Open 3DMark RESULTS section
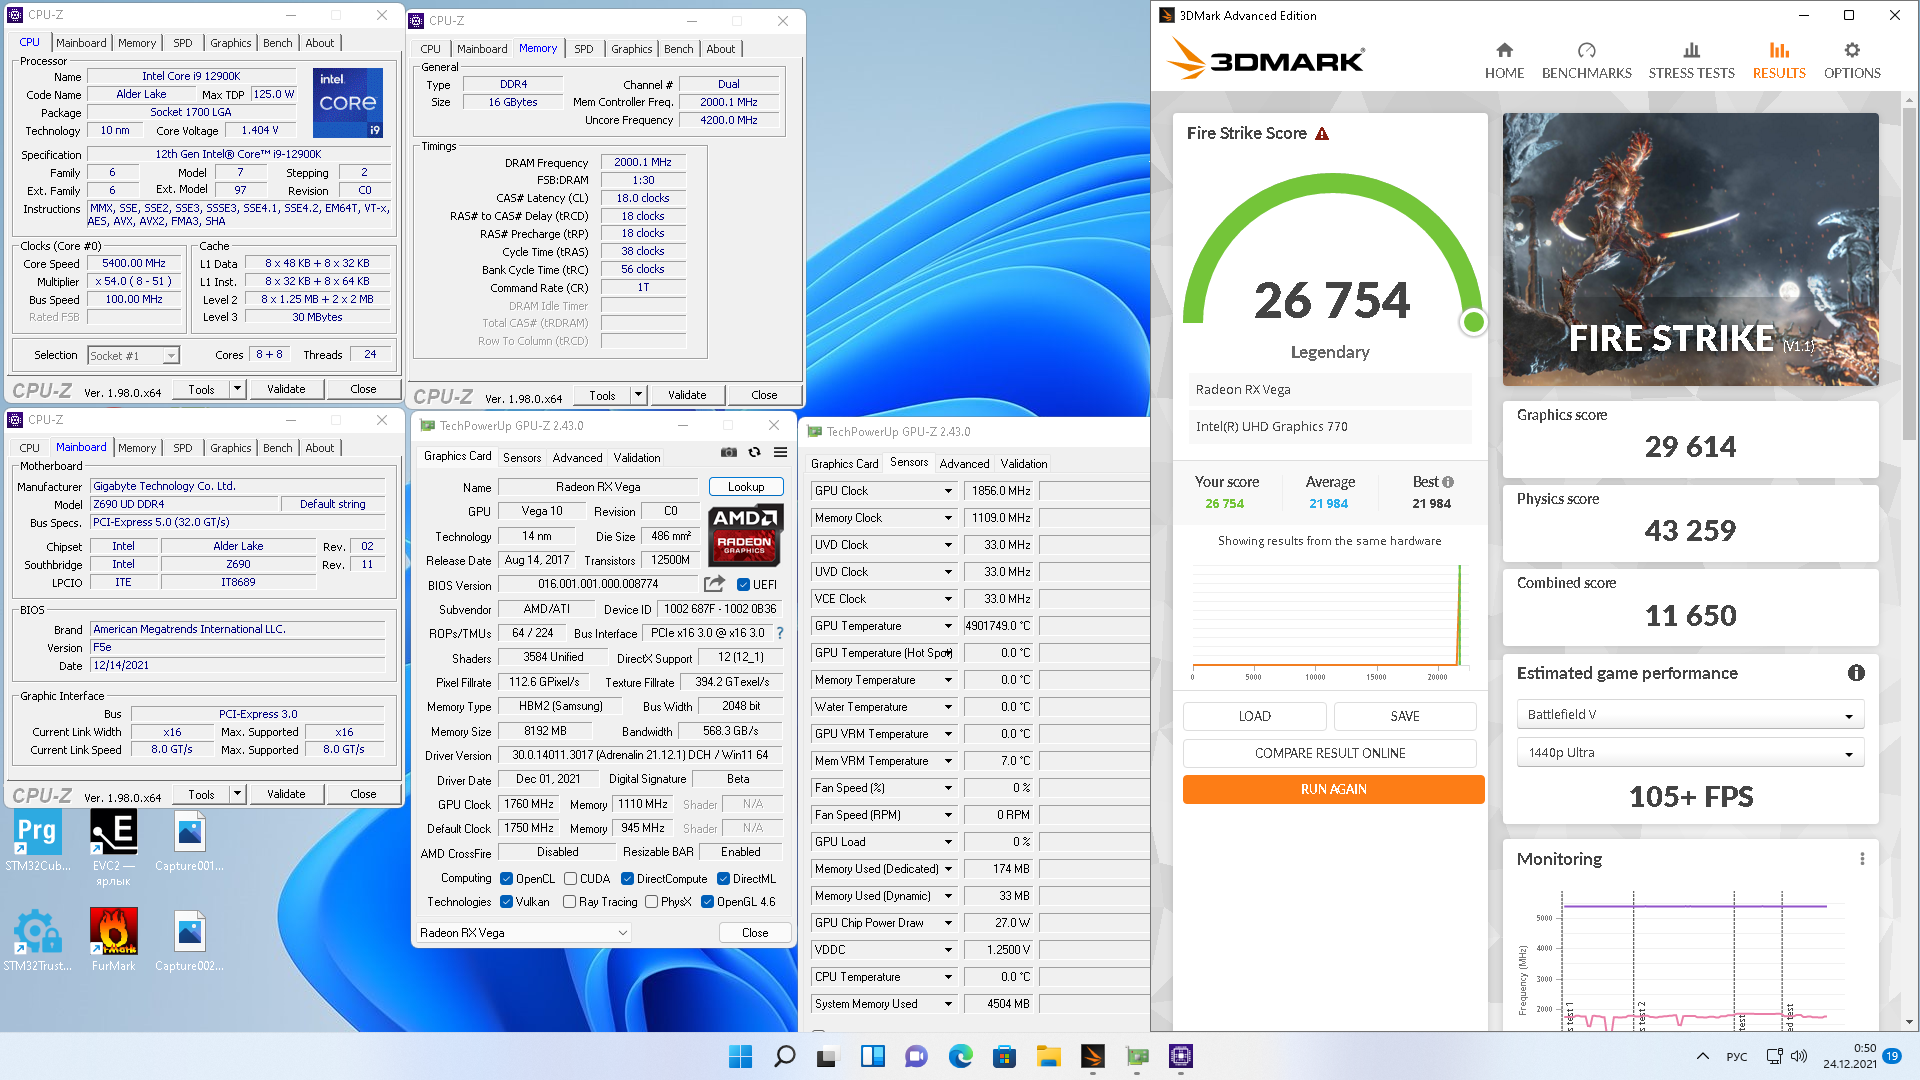 tap(1779, 60)
